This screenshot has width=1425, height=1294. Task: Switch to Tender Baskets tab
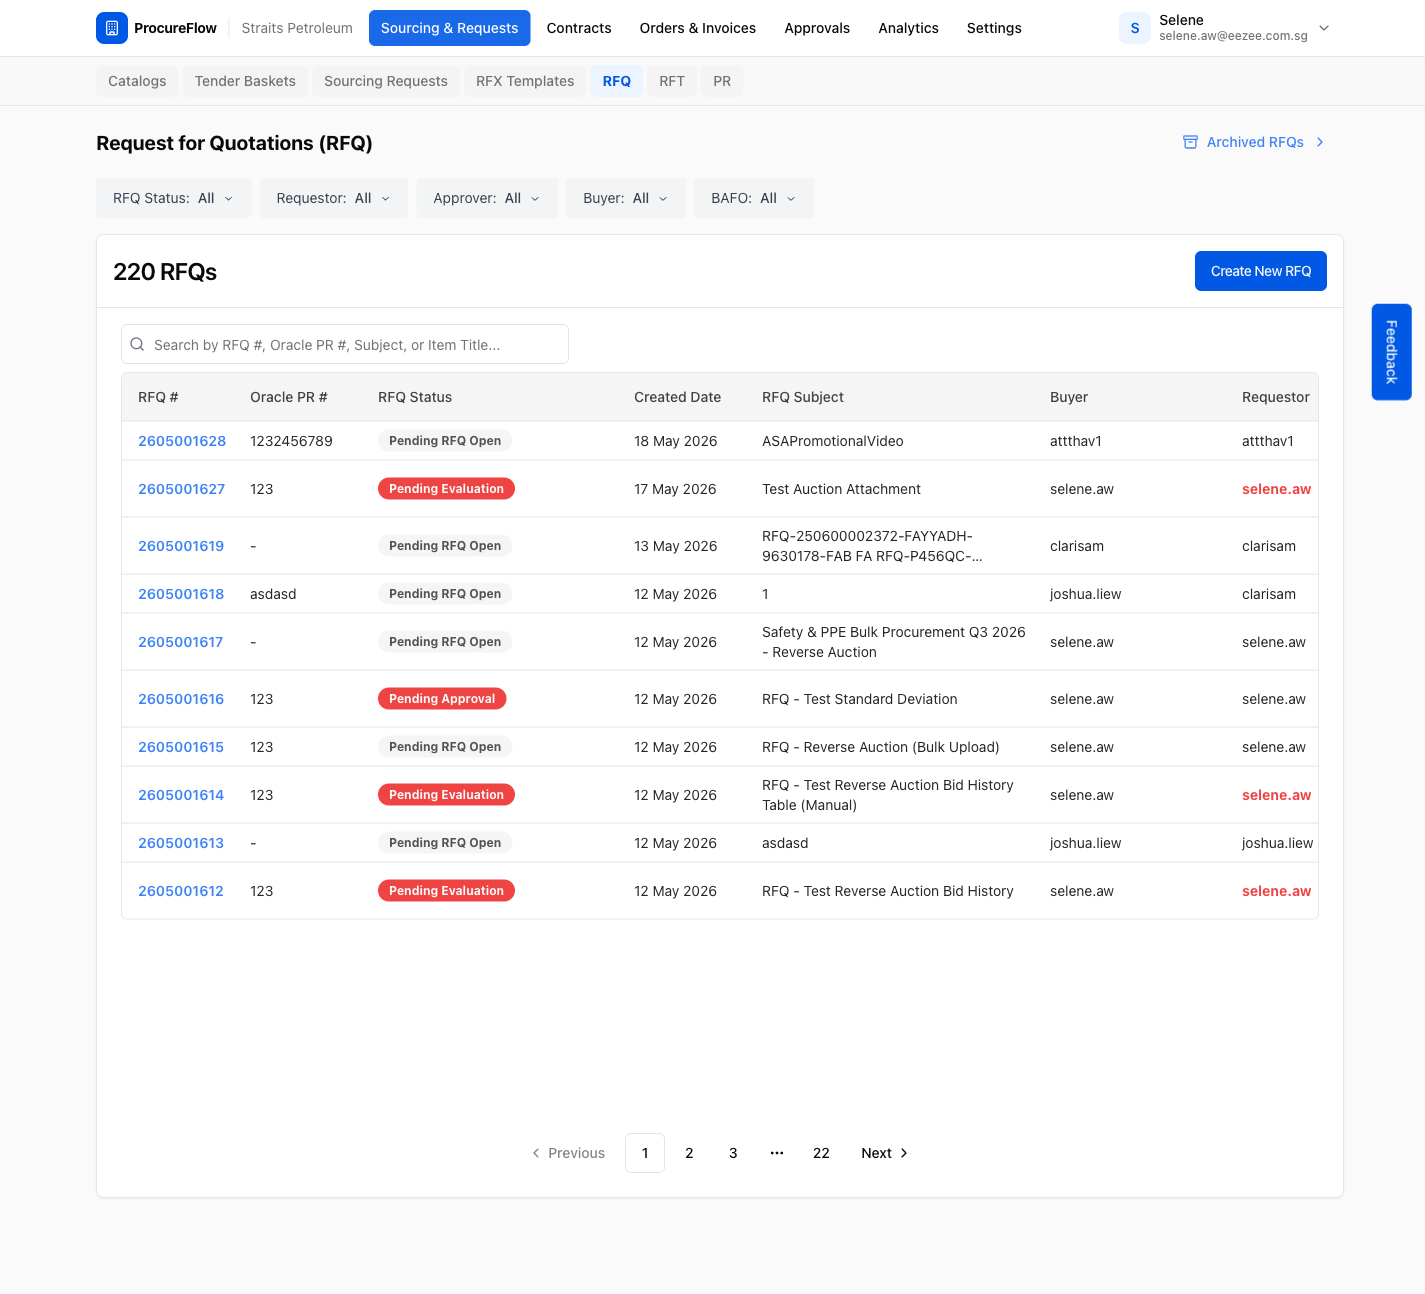[245, 81]
